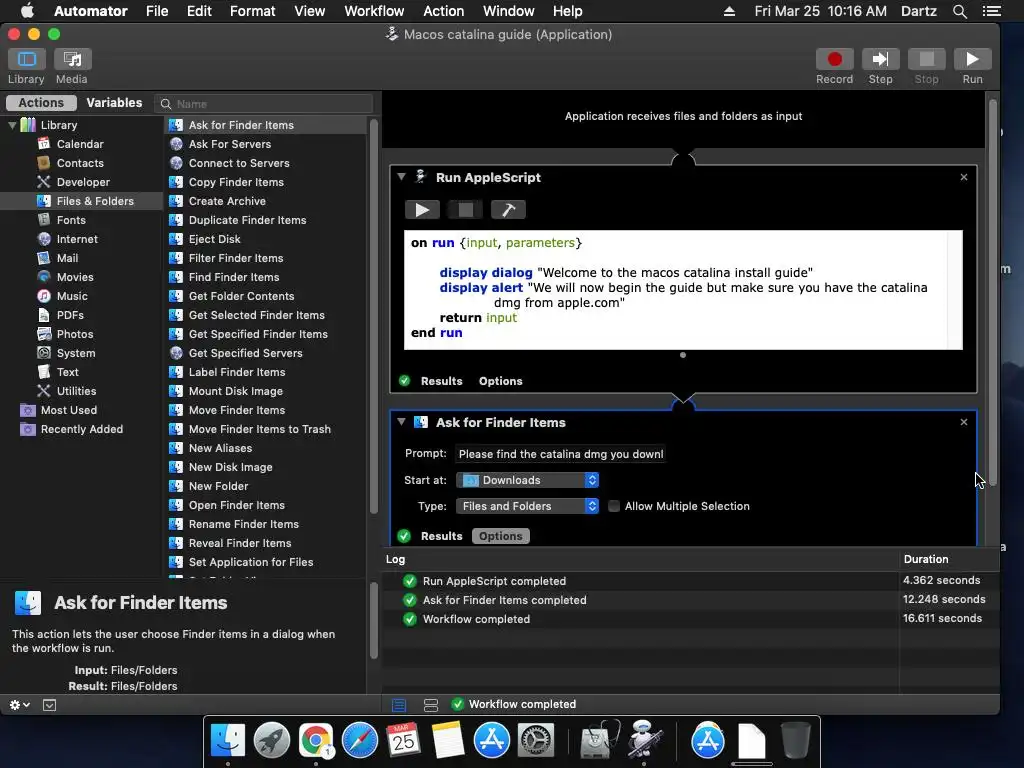Show Results of Run AppleScript action
The width and height of the screenshot is (1024, 768).
(441, 381)
